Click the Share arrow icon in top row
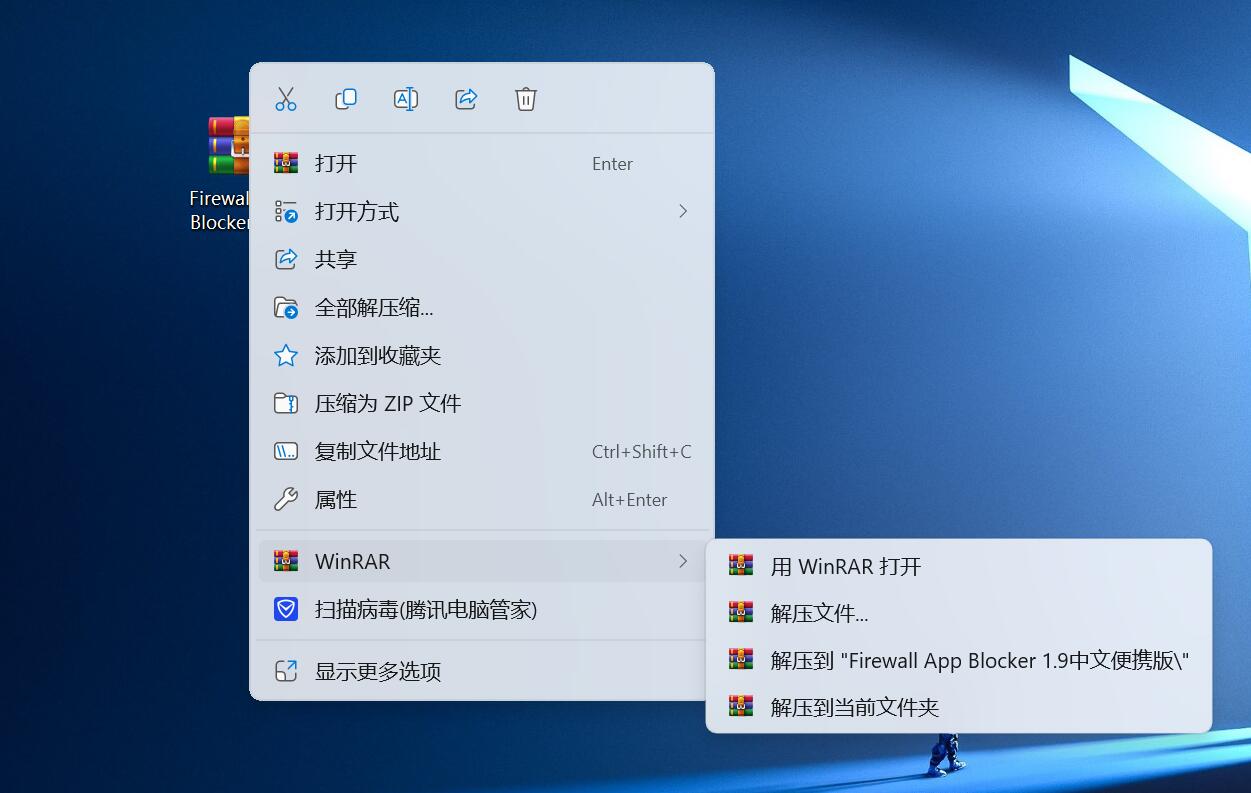 point(466,99)
